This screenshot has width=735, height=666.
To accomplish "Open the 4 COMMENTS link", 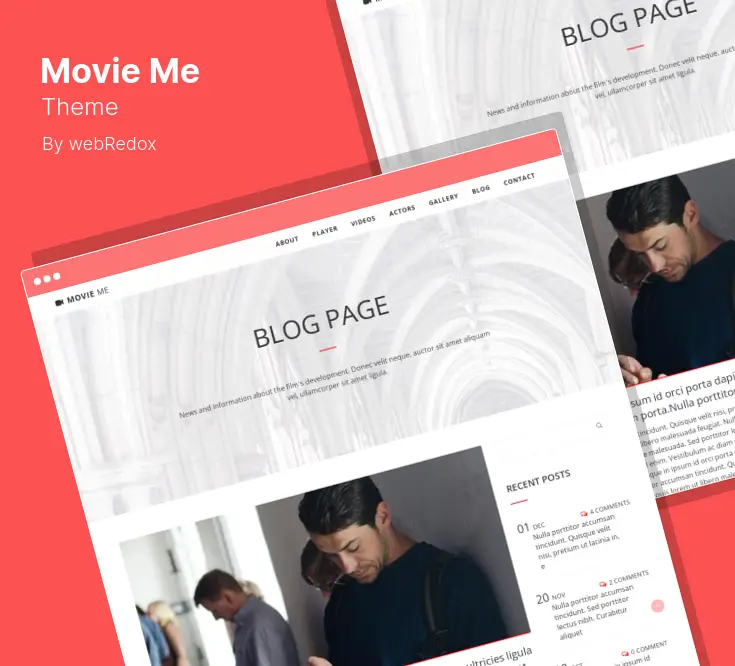I will pyautogui.click(x=609, y=507).
